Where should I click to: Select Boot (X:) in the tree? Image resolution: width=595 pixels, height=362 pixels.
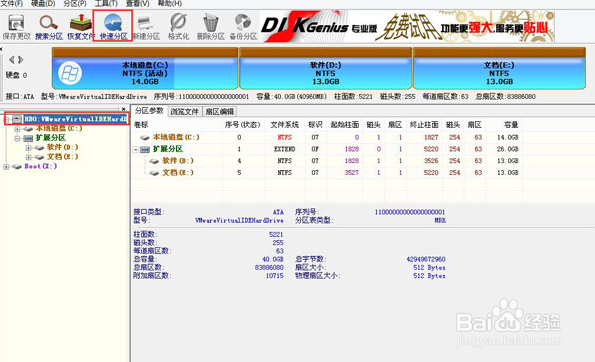(41, 166)
